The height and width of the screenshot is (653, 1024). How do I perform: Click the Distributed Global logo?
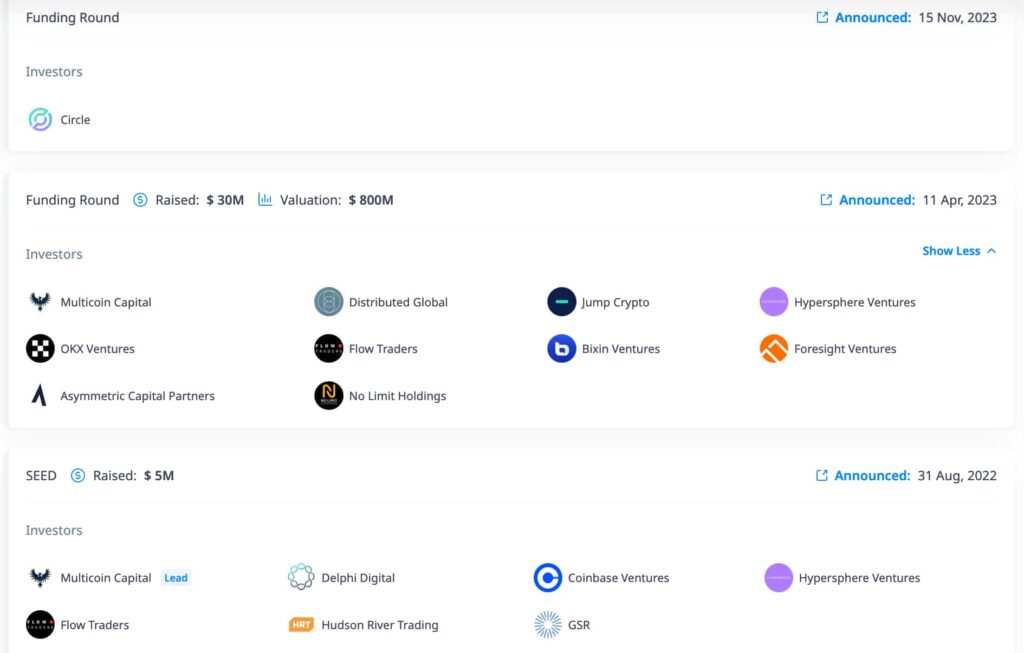pos(328,302)
